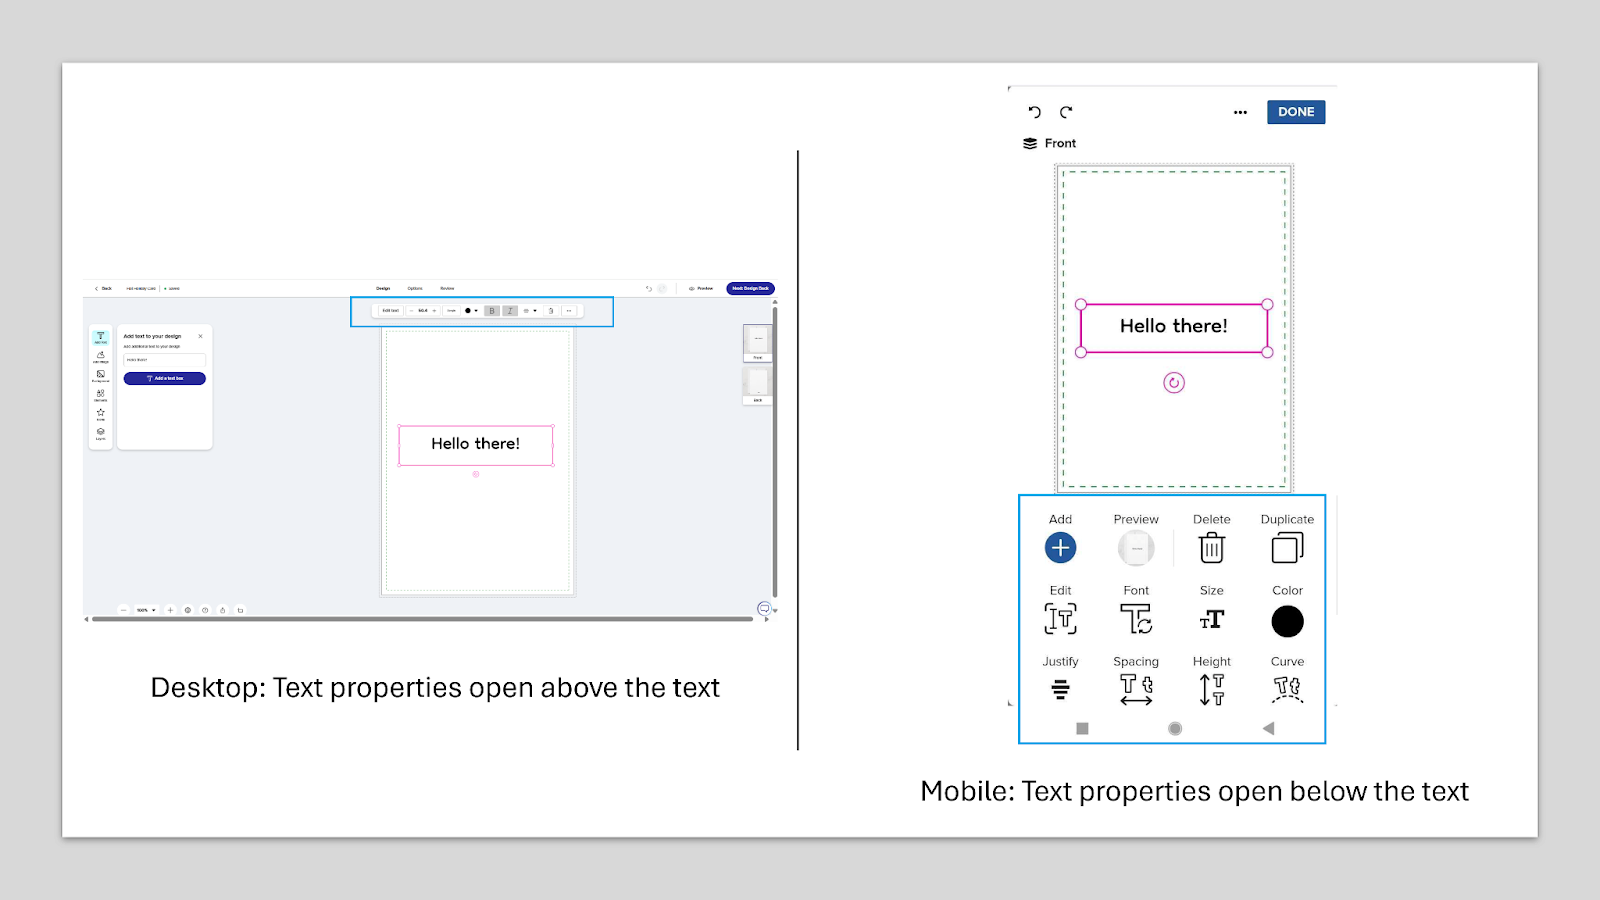Open the Font tool in mobile panel

1136,620
